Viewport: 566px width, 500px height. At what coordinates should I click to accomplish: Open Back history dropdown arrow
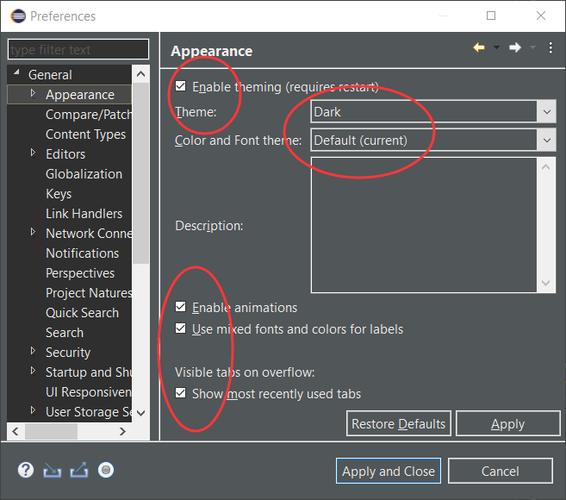[496, 48]
